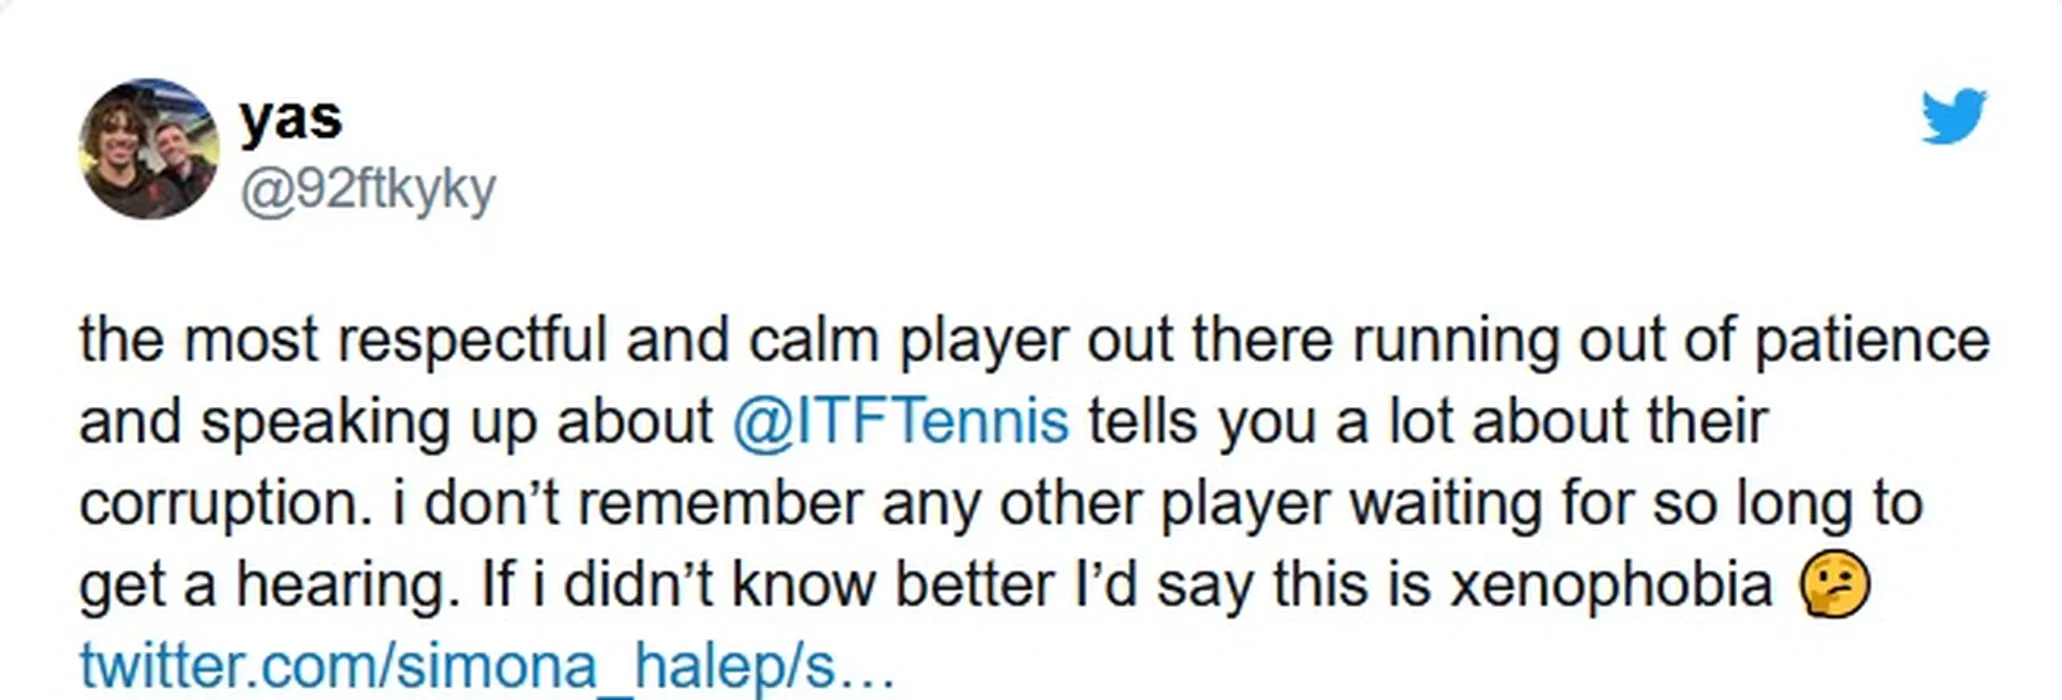
Task: Click the word "xenophobia" in tweet
Action: [1610, 584]
